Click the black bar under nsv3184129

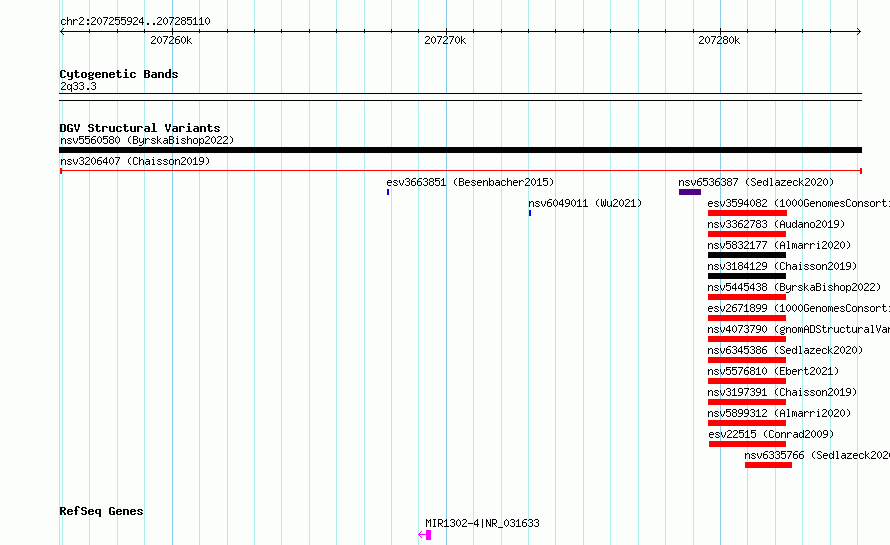tap(747, 276)
